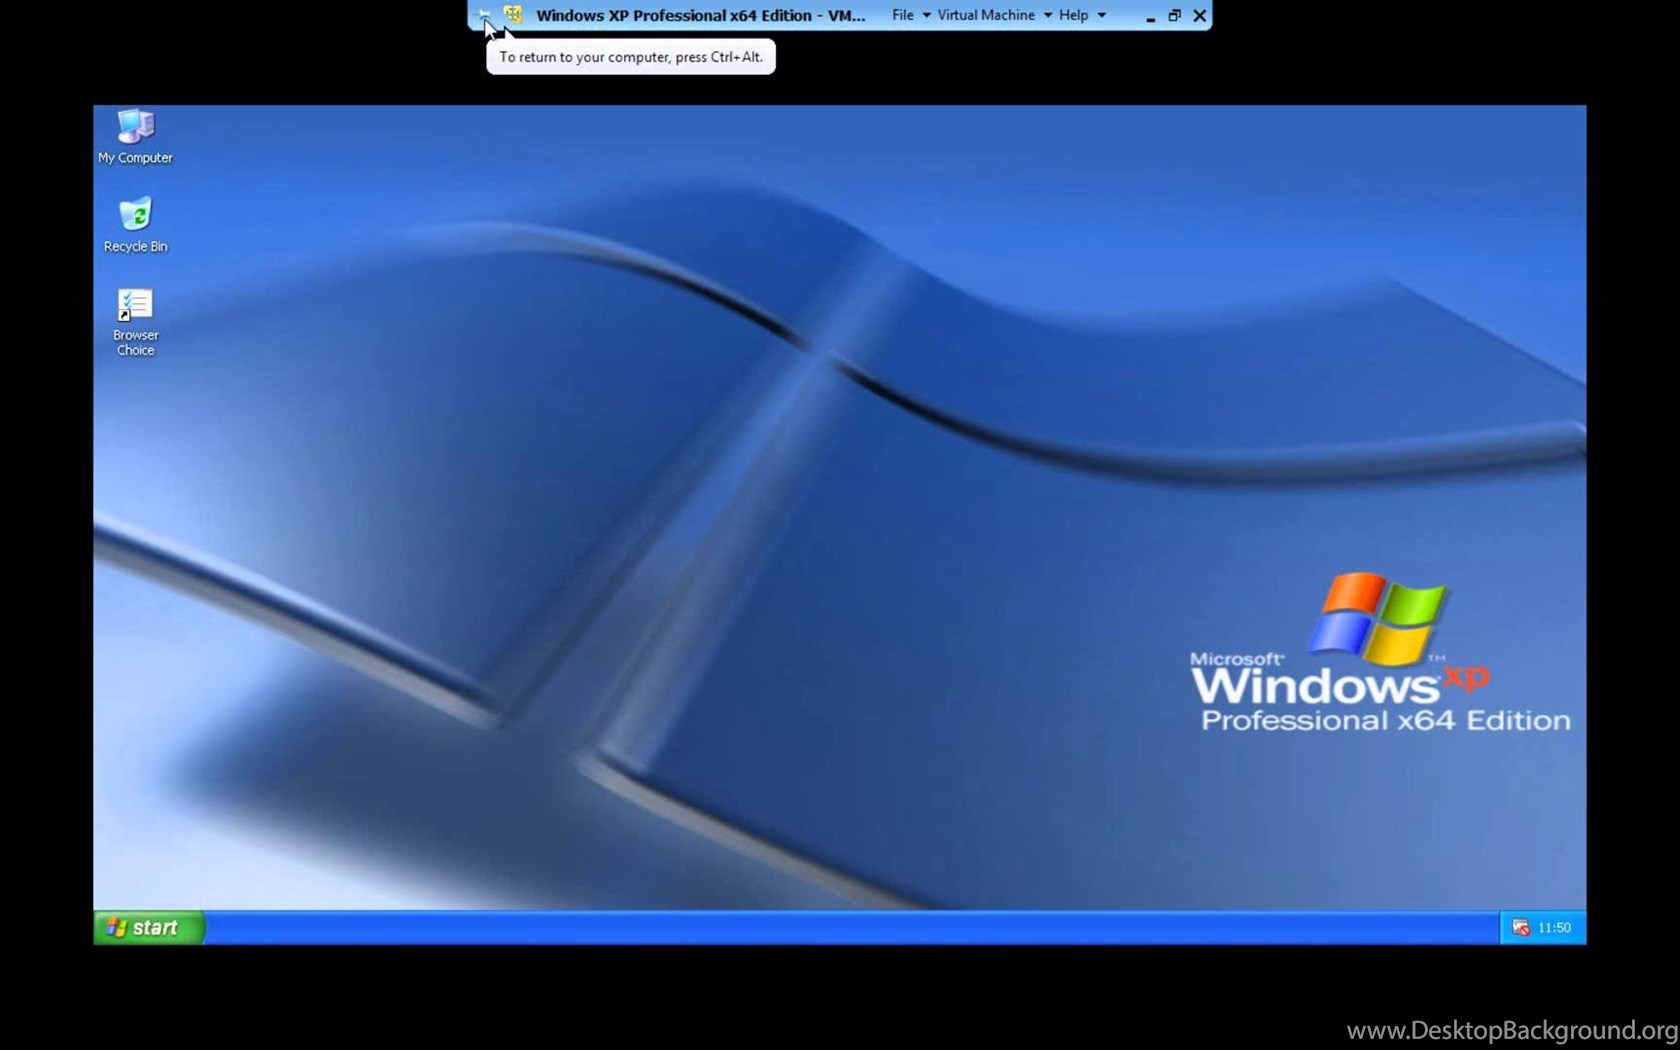The image size is (1680, 1050).
Task: Close the VMware virtual machine window
Action: pyautogui.click(x=1199, y=16)
